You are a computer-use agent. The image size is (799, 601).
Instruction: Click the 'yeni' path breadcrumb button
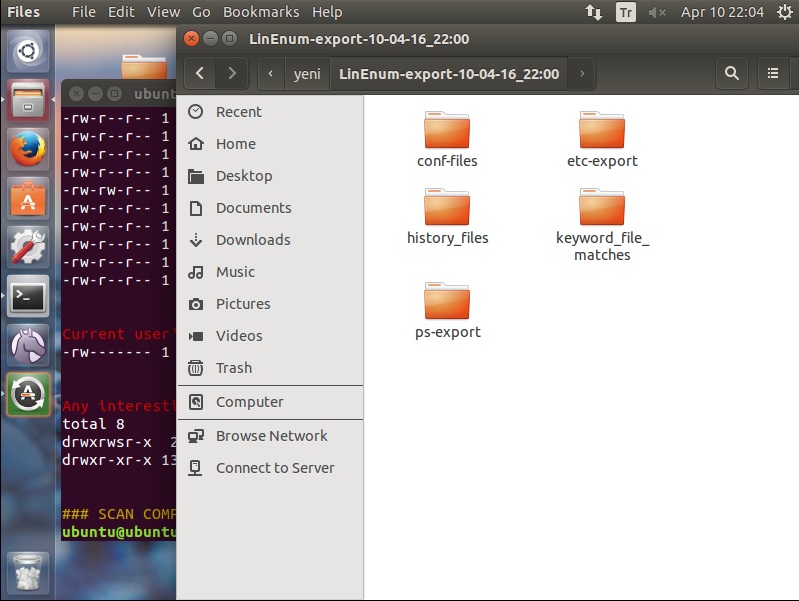tap(306, 73)
